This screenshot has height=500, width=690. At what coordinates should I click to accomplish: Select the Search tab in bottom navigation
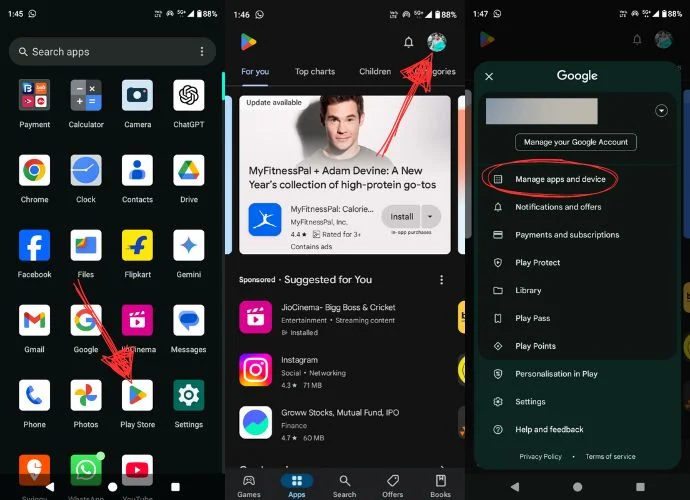[x=344, y=485]
